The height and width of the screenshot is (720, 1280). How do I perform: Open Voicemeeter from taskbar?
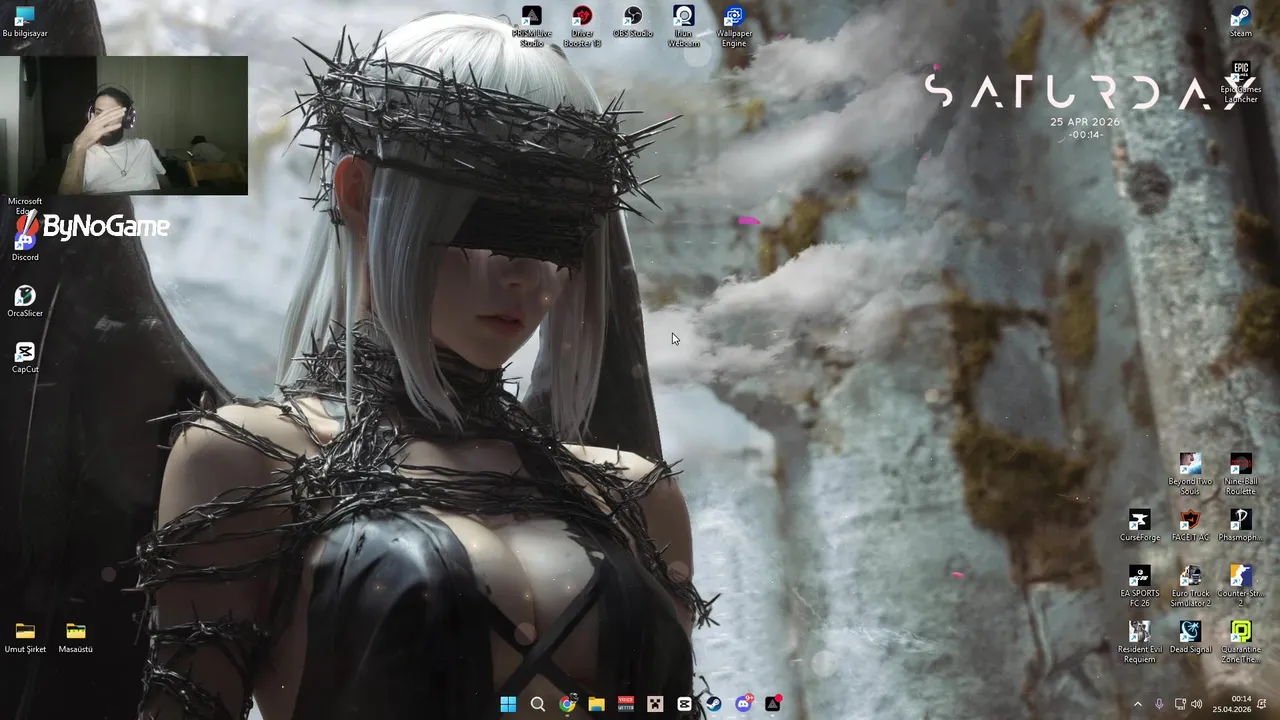tap(626, 704)
